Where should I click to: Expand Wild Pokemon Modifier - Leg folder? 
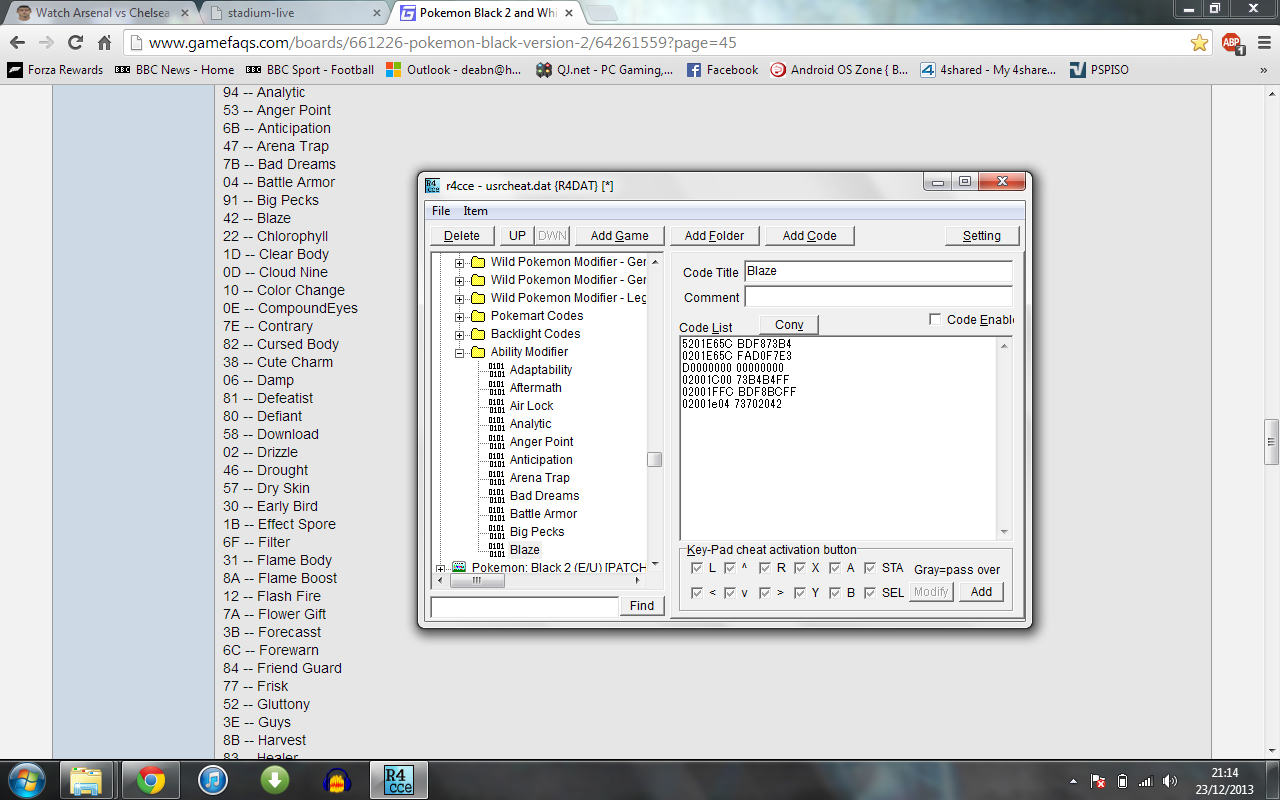(460, 298)
